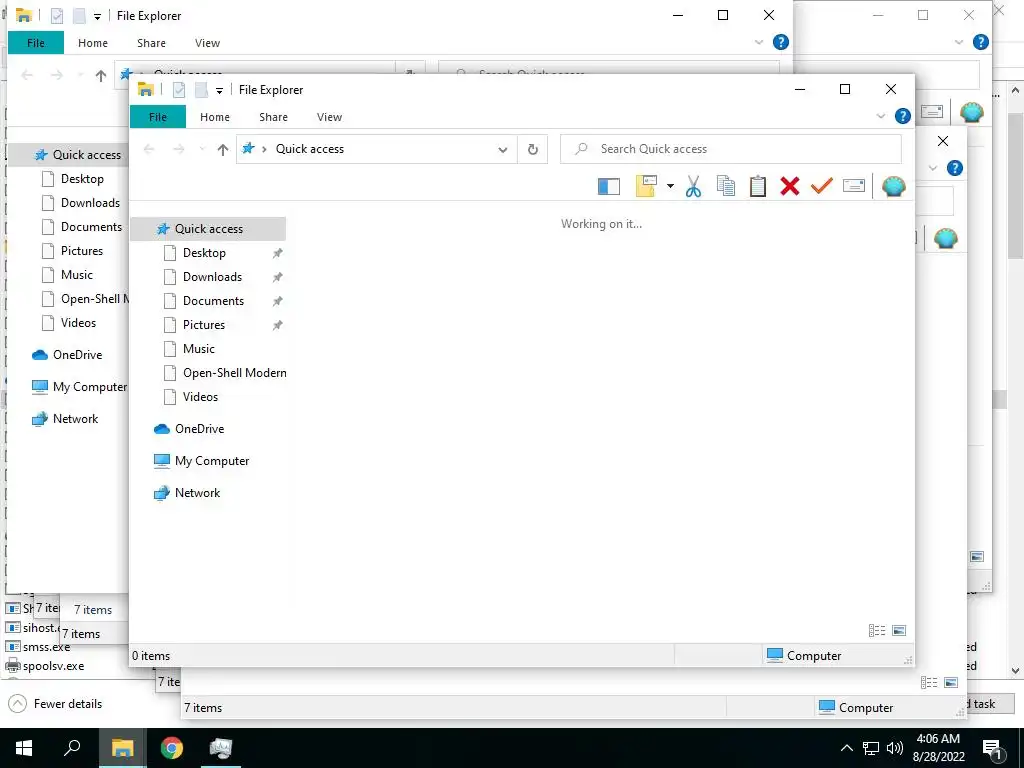Screen dimensions: 1024x768
Task: Open Google Chrome from the taskbar
Action: tap(172, 748)
